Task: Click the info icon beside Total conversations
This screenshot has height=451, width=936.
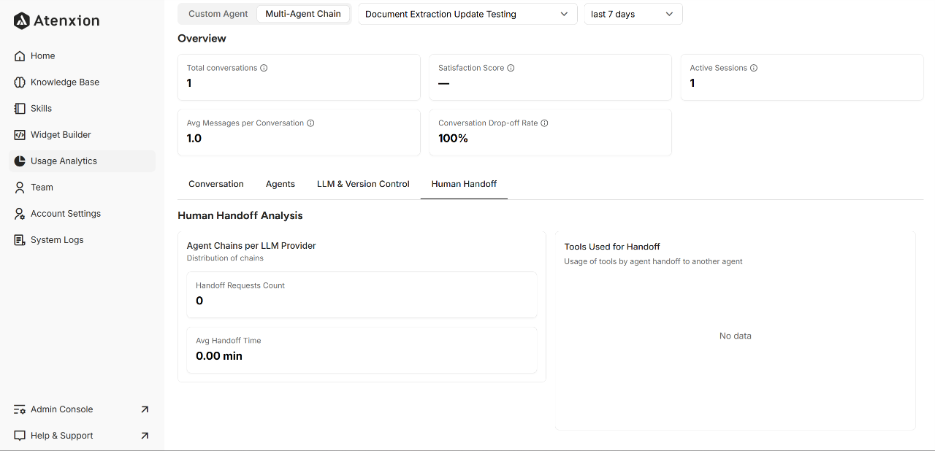Action: click(264, 68)
